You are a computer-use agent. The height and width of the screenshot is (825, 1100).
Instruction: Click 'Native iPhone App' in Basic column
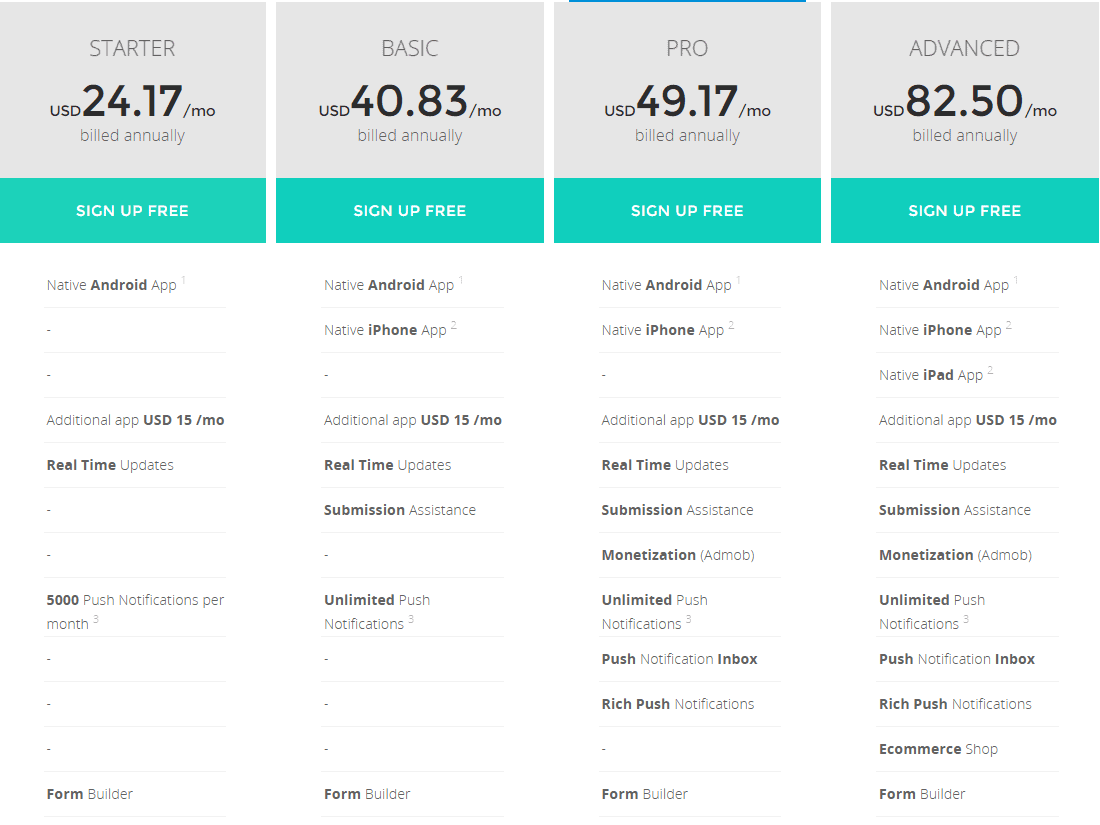point(385,330)
